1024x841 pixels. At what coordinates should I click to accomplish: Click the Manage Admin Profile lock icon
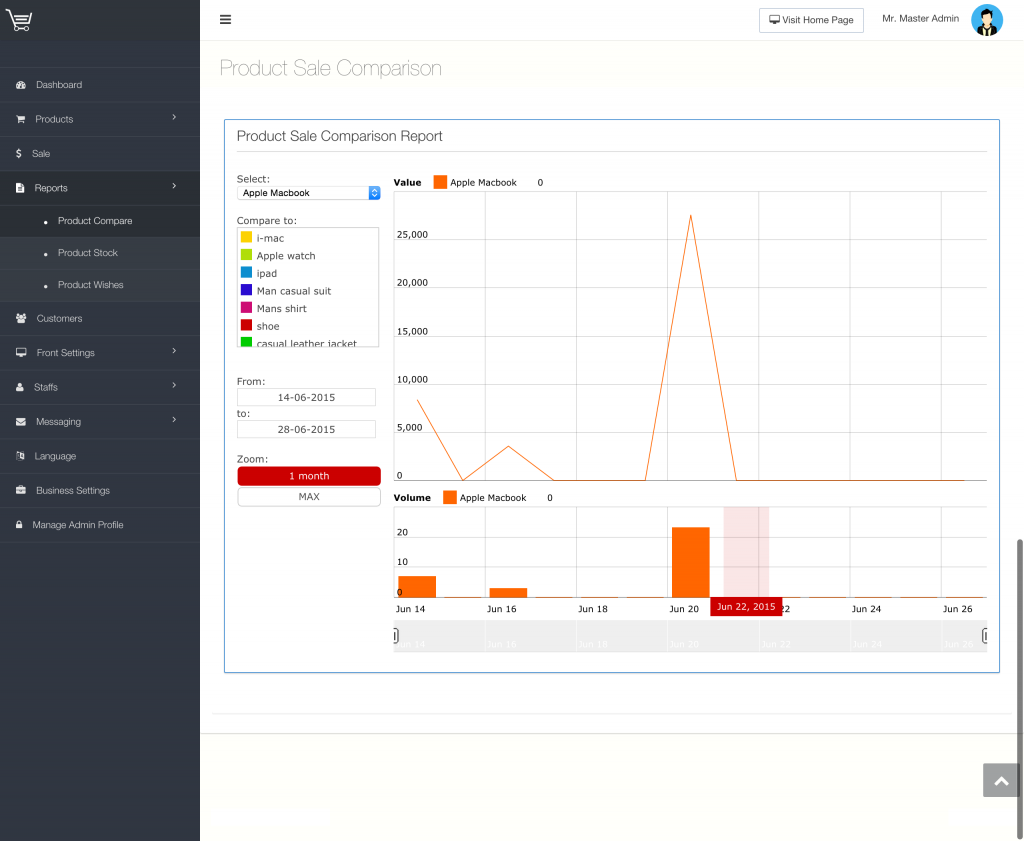pos(19,525)
